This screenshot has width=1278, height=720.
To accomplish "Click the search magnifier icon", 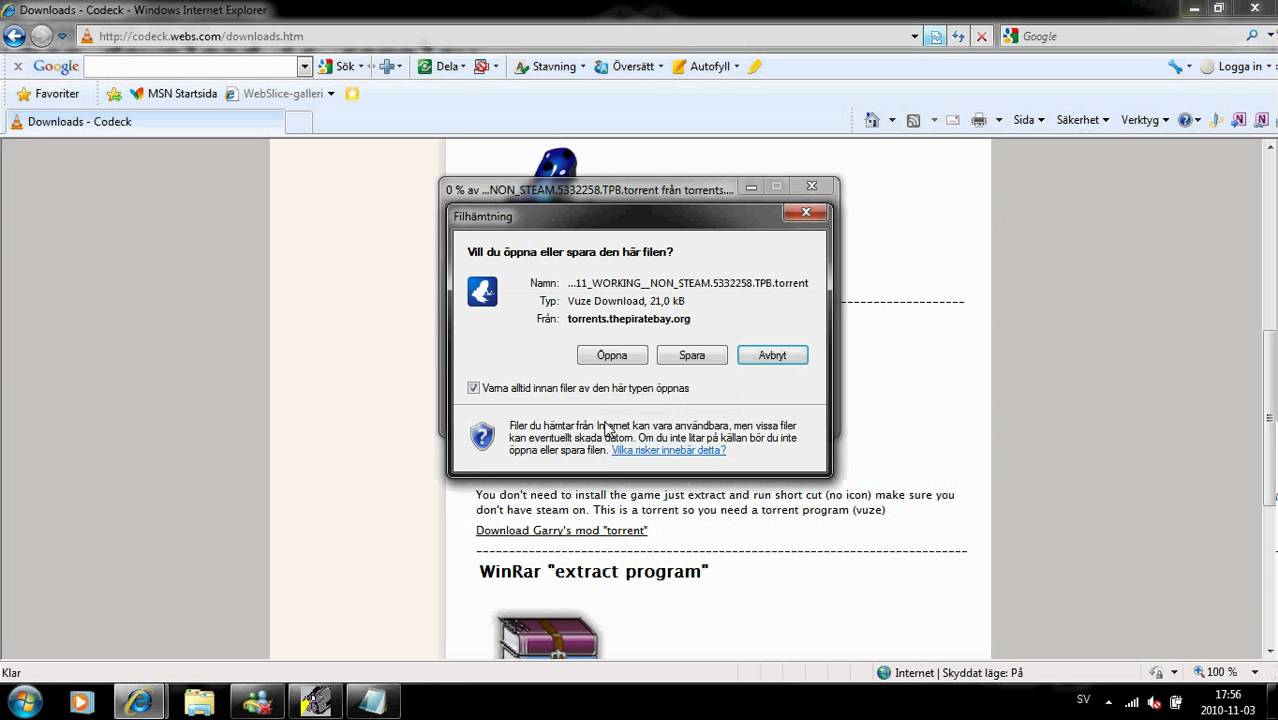I will coord(1253,36).
